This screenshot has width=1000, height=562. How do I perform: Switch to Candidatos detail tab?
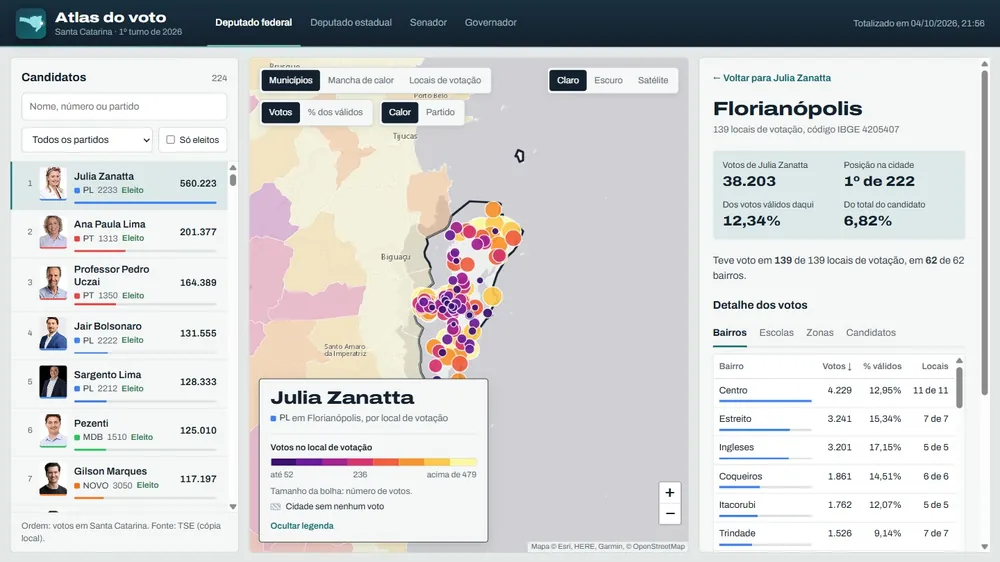[x=871, y=333]
